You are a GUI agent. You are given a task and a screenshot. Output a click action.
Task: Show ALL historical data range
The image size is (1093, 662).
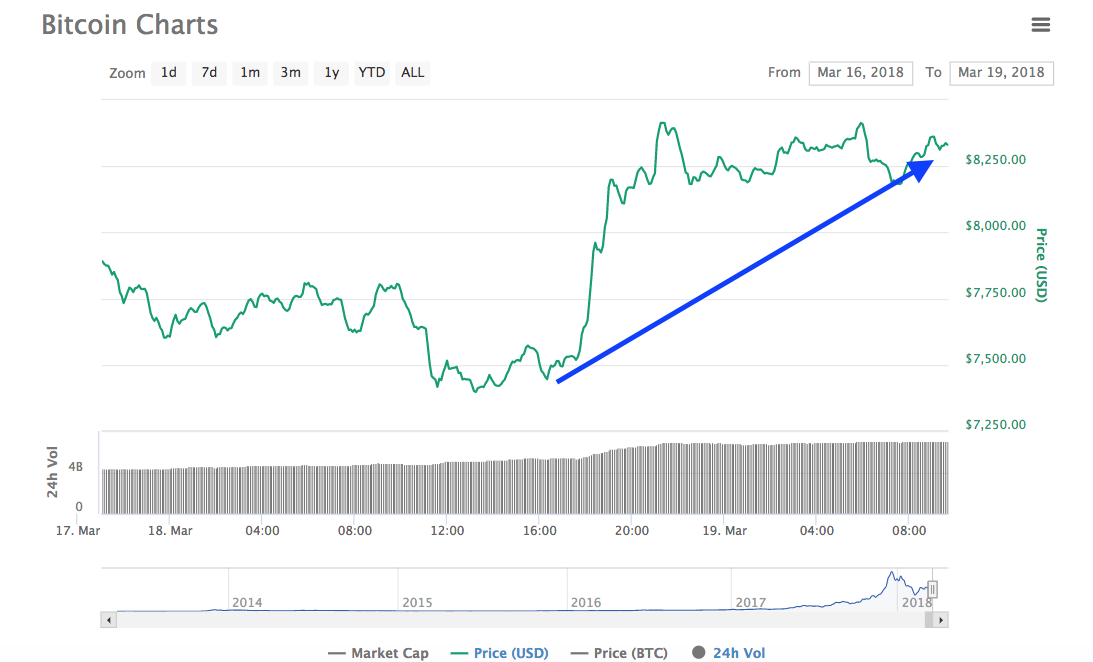413,72
